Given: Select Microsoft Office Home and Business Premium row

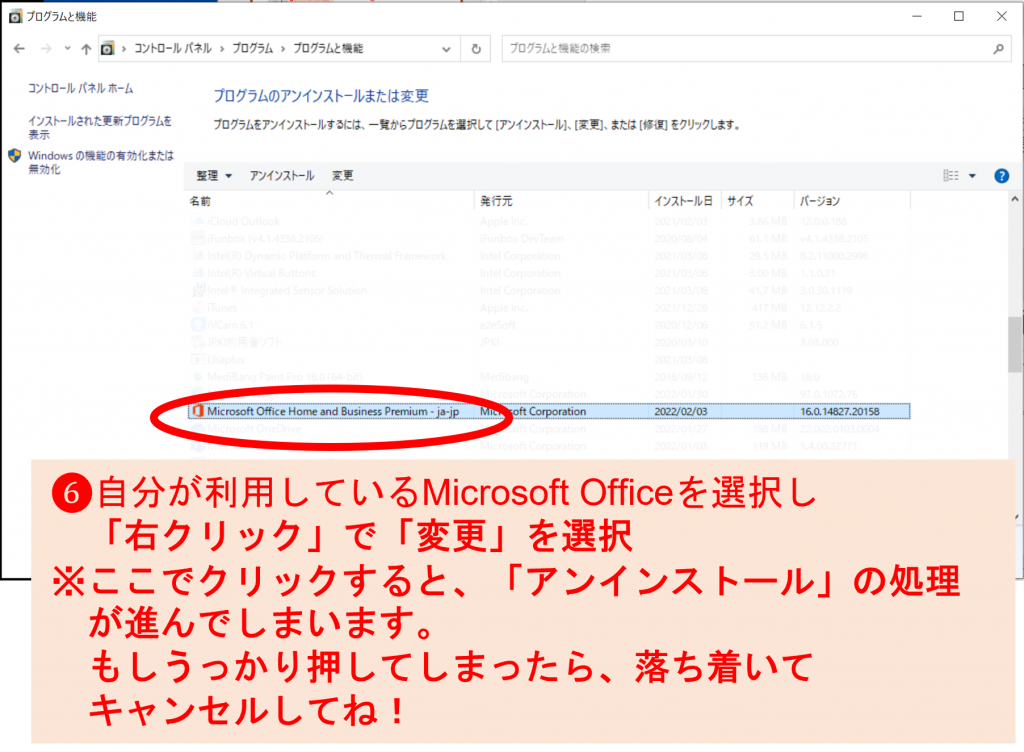Looking at the screenshot, I should pos(549,411).
